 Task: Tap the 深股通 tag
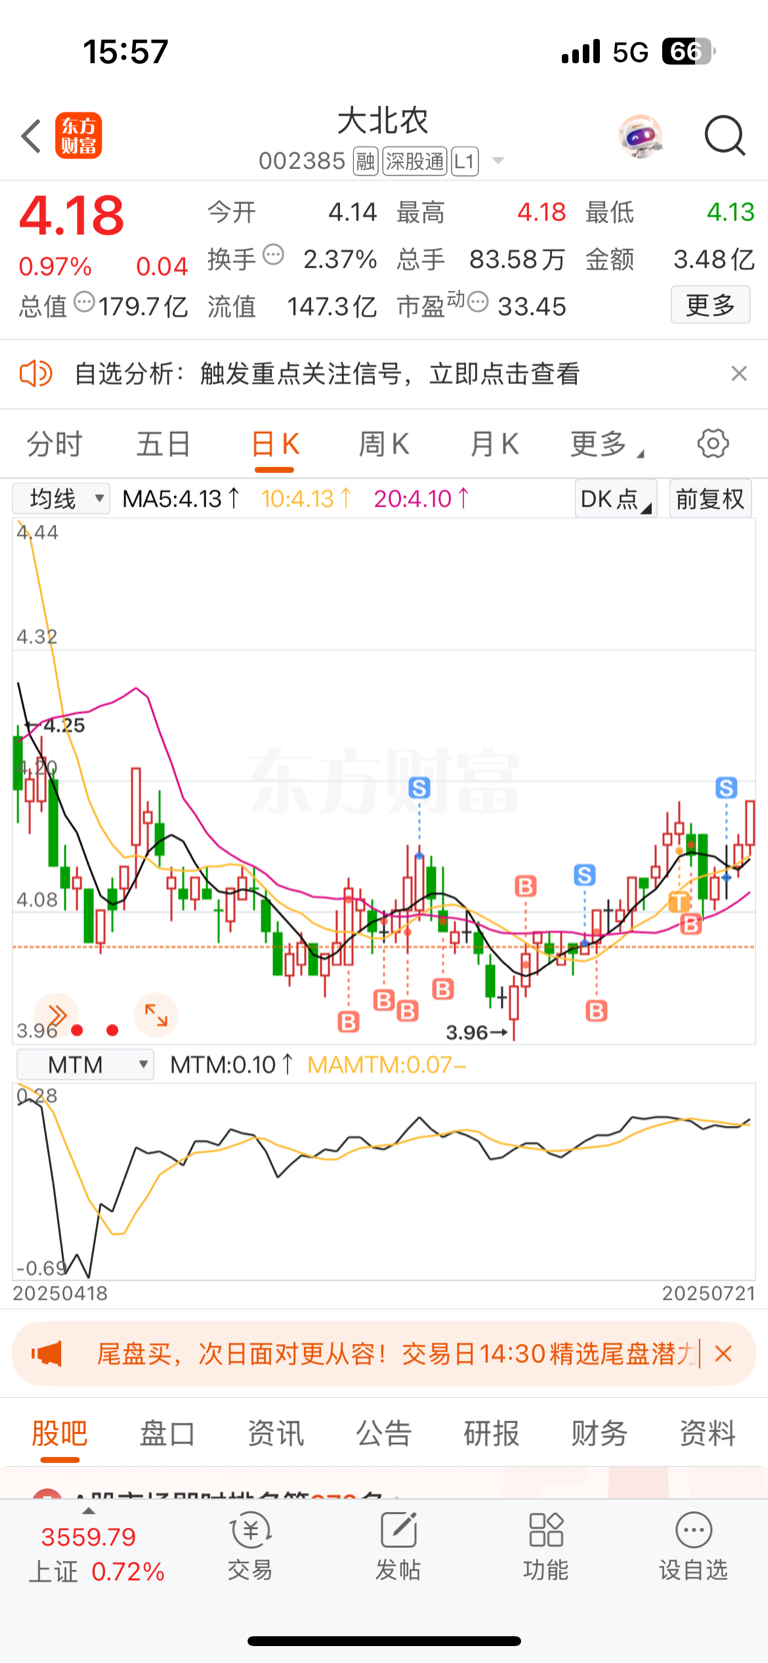[415, 161]
